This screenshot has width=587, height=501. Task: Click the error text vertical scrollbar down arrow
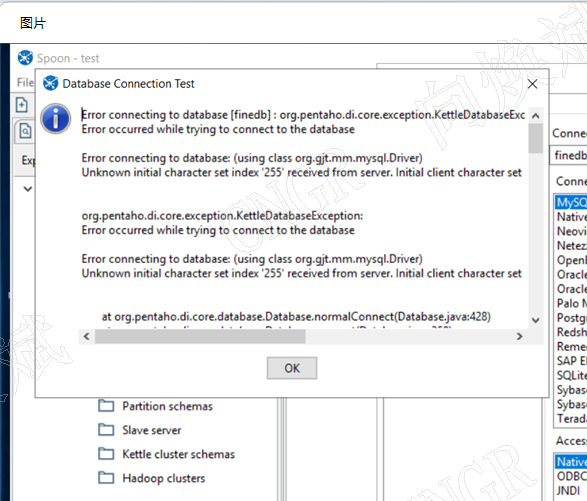click(x=536, y=320)
